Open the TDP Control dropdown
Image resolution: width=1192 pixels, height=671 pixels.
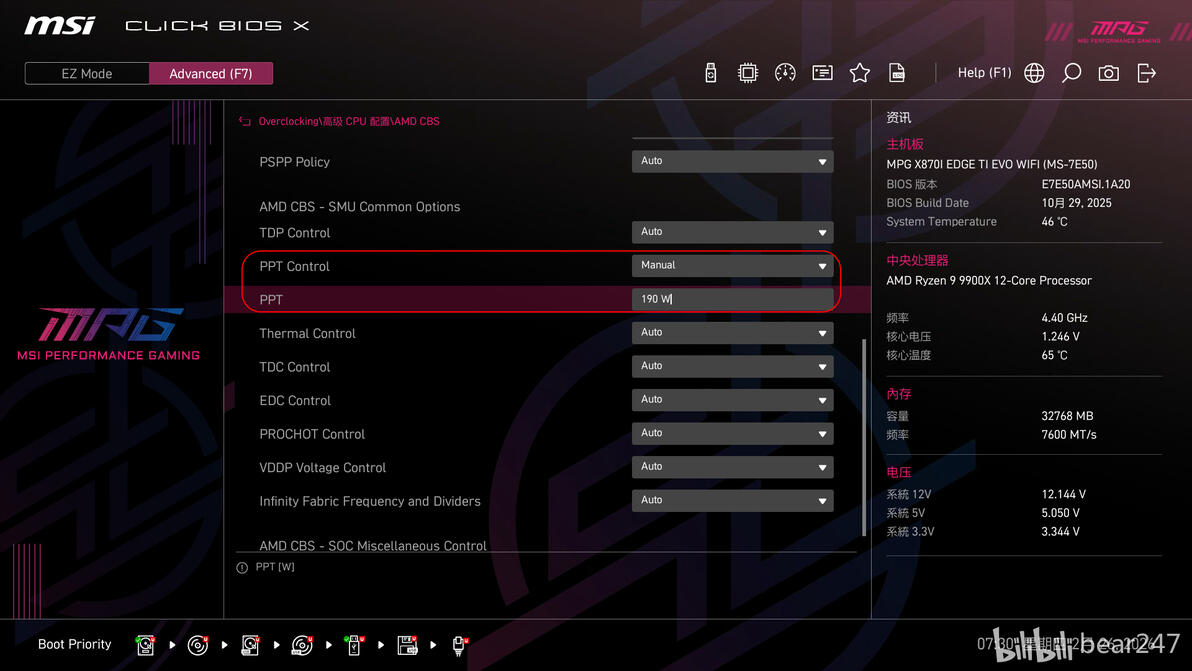coord(732,232)
